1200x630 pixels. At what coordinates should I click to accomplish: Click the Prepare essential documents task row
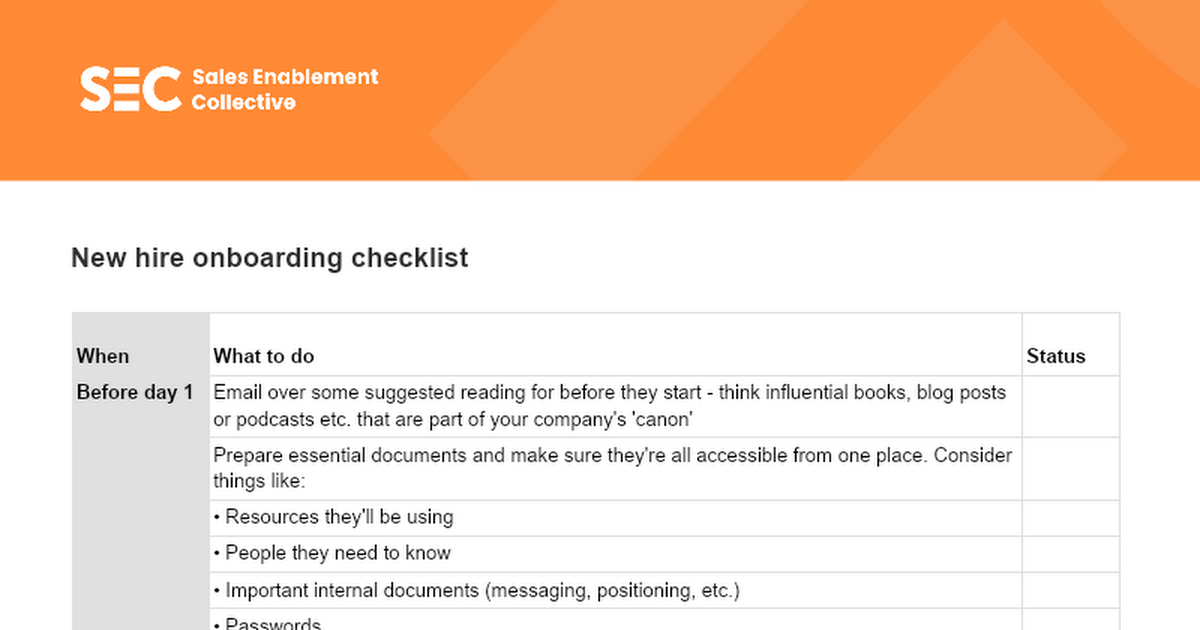(x=615, y=468)
